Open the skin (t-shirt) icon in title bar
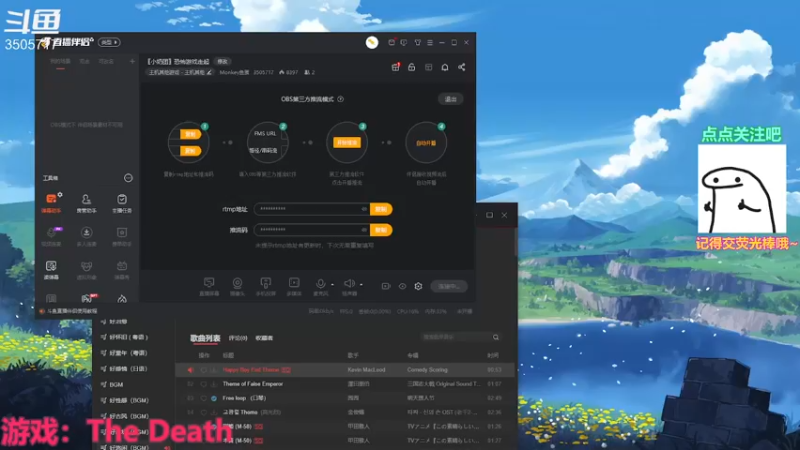Viewport: 800px width, 450px height. point(417,42)
